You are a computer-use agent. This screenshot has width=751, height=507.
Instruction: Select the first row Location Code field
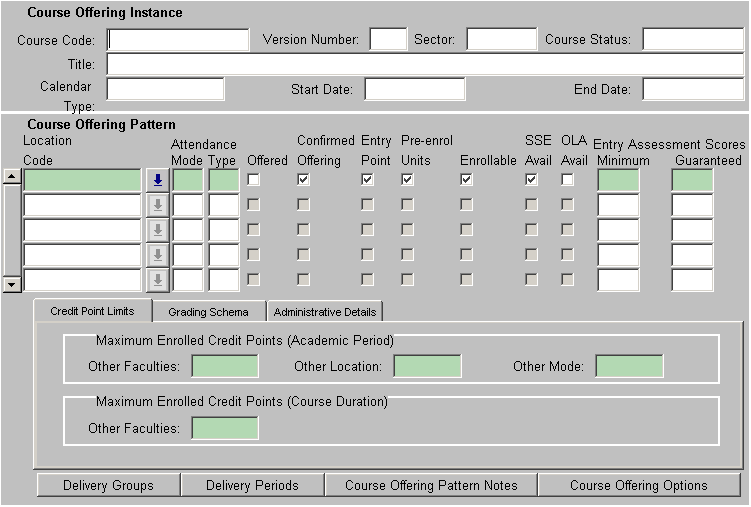coord(83,180)
